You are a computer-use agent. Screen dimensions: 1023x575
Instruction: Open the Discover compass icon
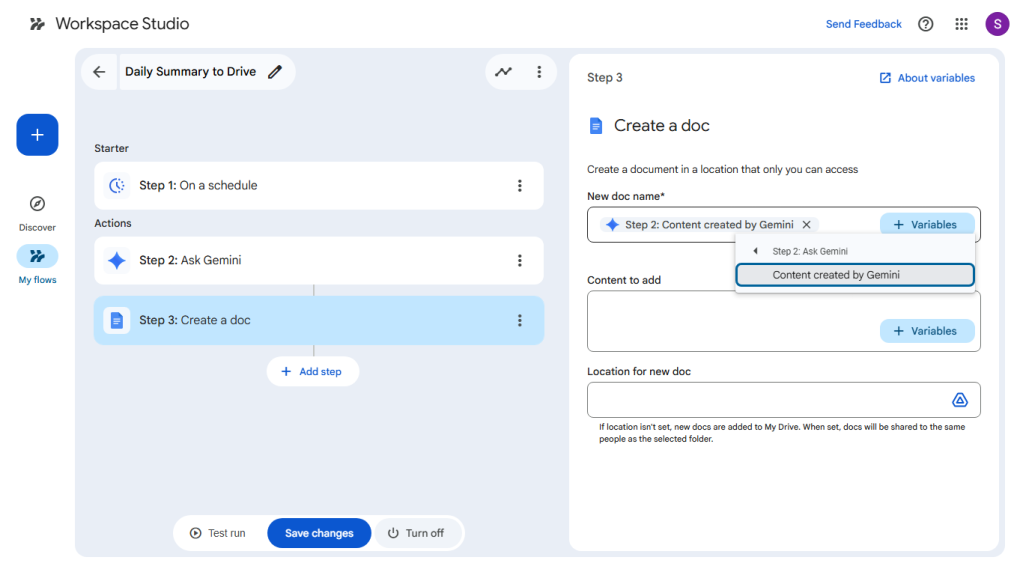tap(37, 204)
